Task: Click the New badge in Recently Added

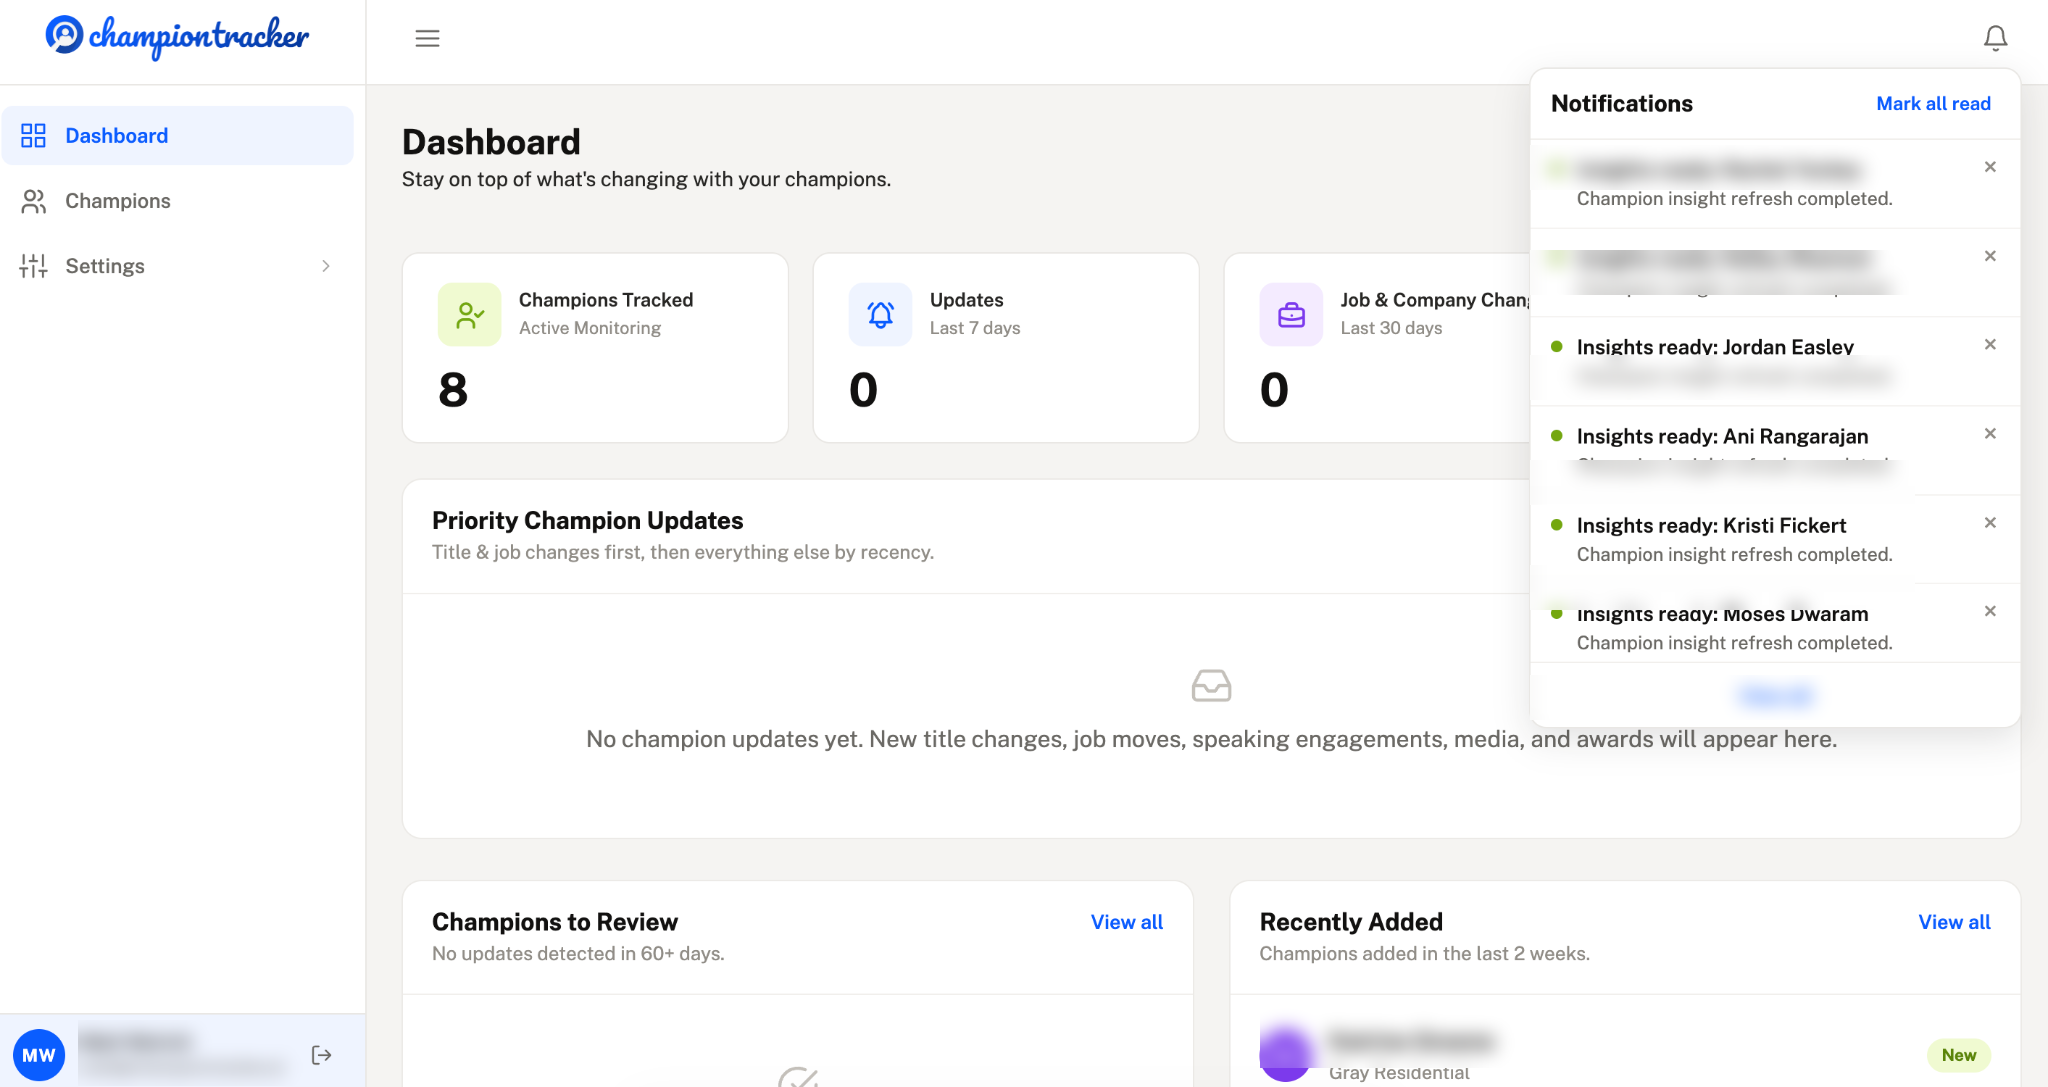Action: tap(1958, 1055)
